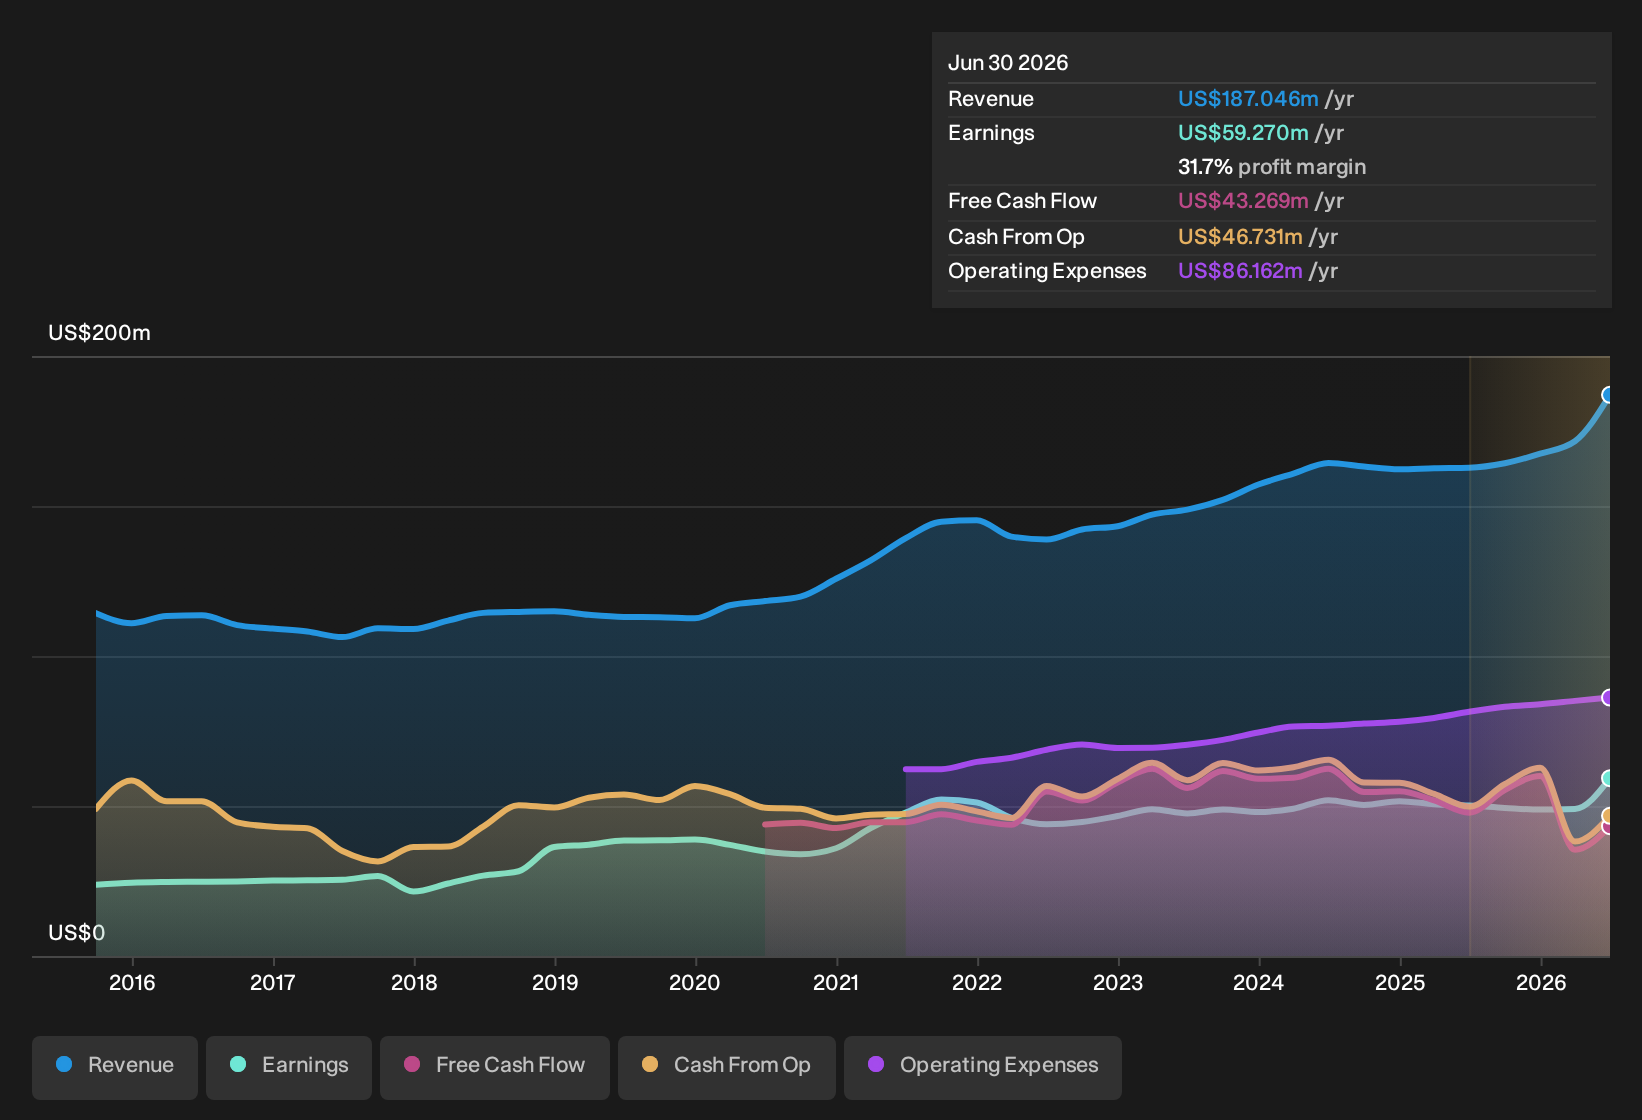Image resolution: width=1642 pixels, height=1120 pixels.
Task: Click the Earnings row label in tooltip
Action: (x=991, y=133)
